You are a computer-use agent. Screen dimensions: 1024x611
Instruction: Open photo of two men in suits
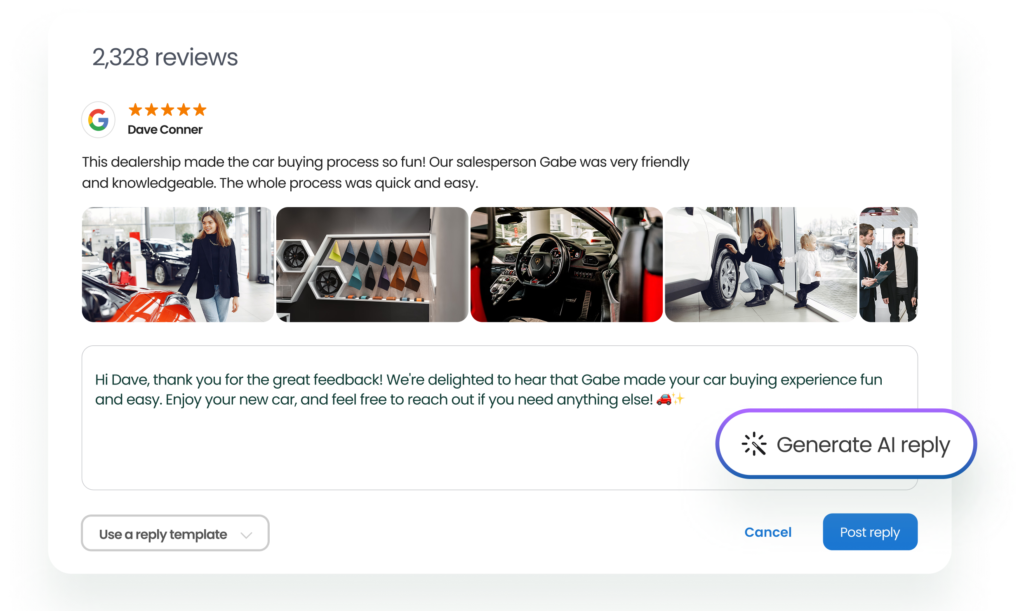point(888,264)
